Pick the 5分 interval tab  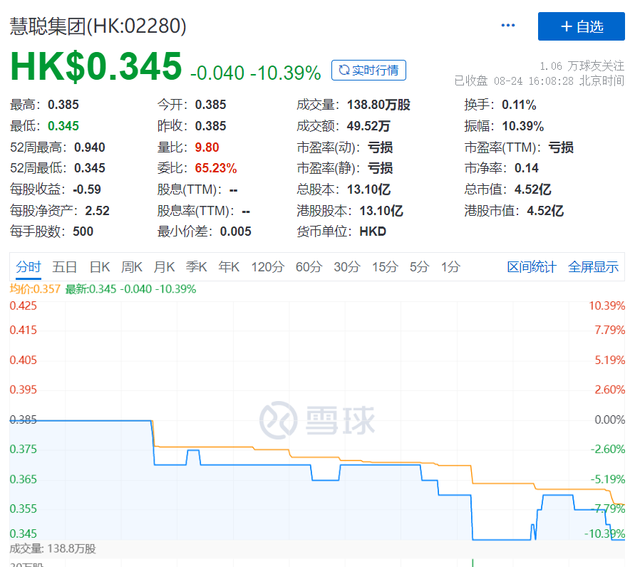(419, 267)
